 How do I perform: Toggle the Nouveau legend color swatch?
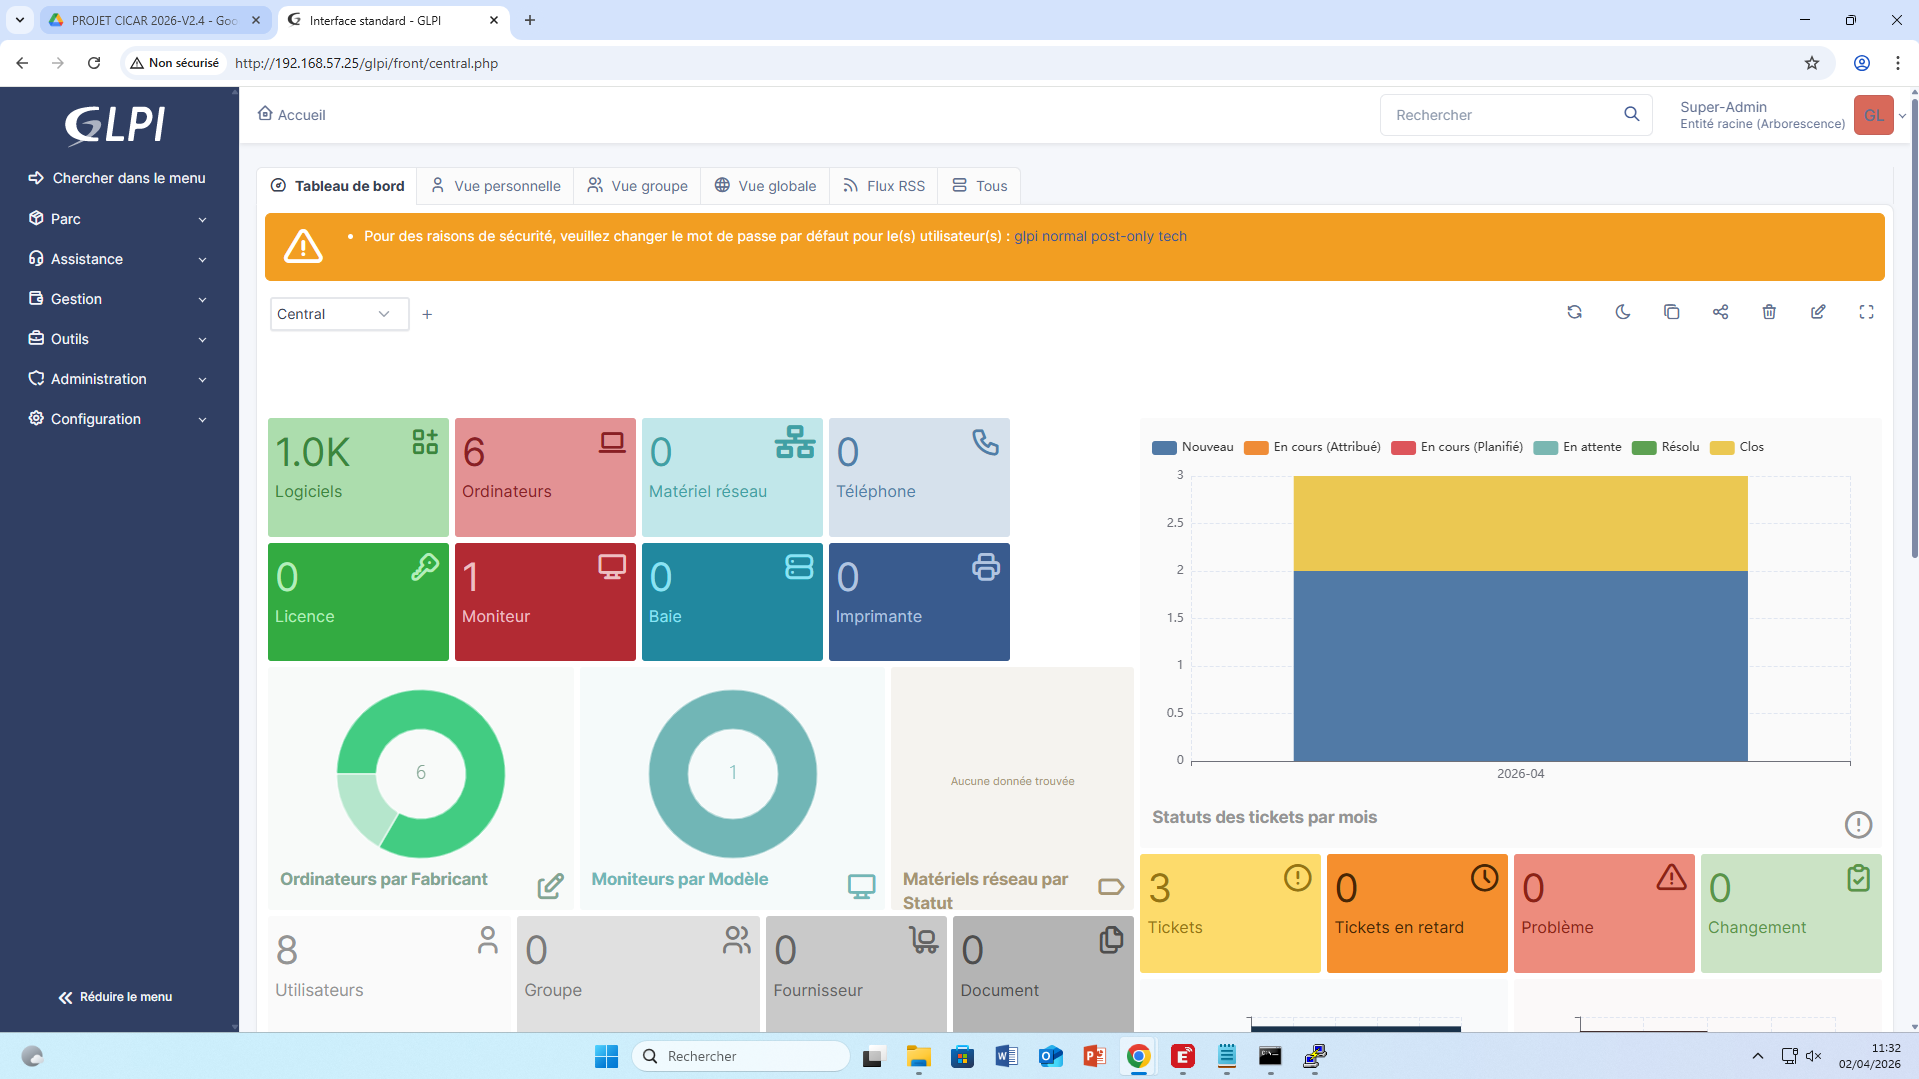pos(1164,448)
